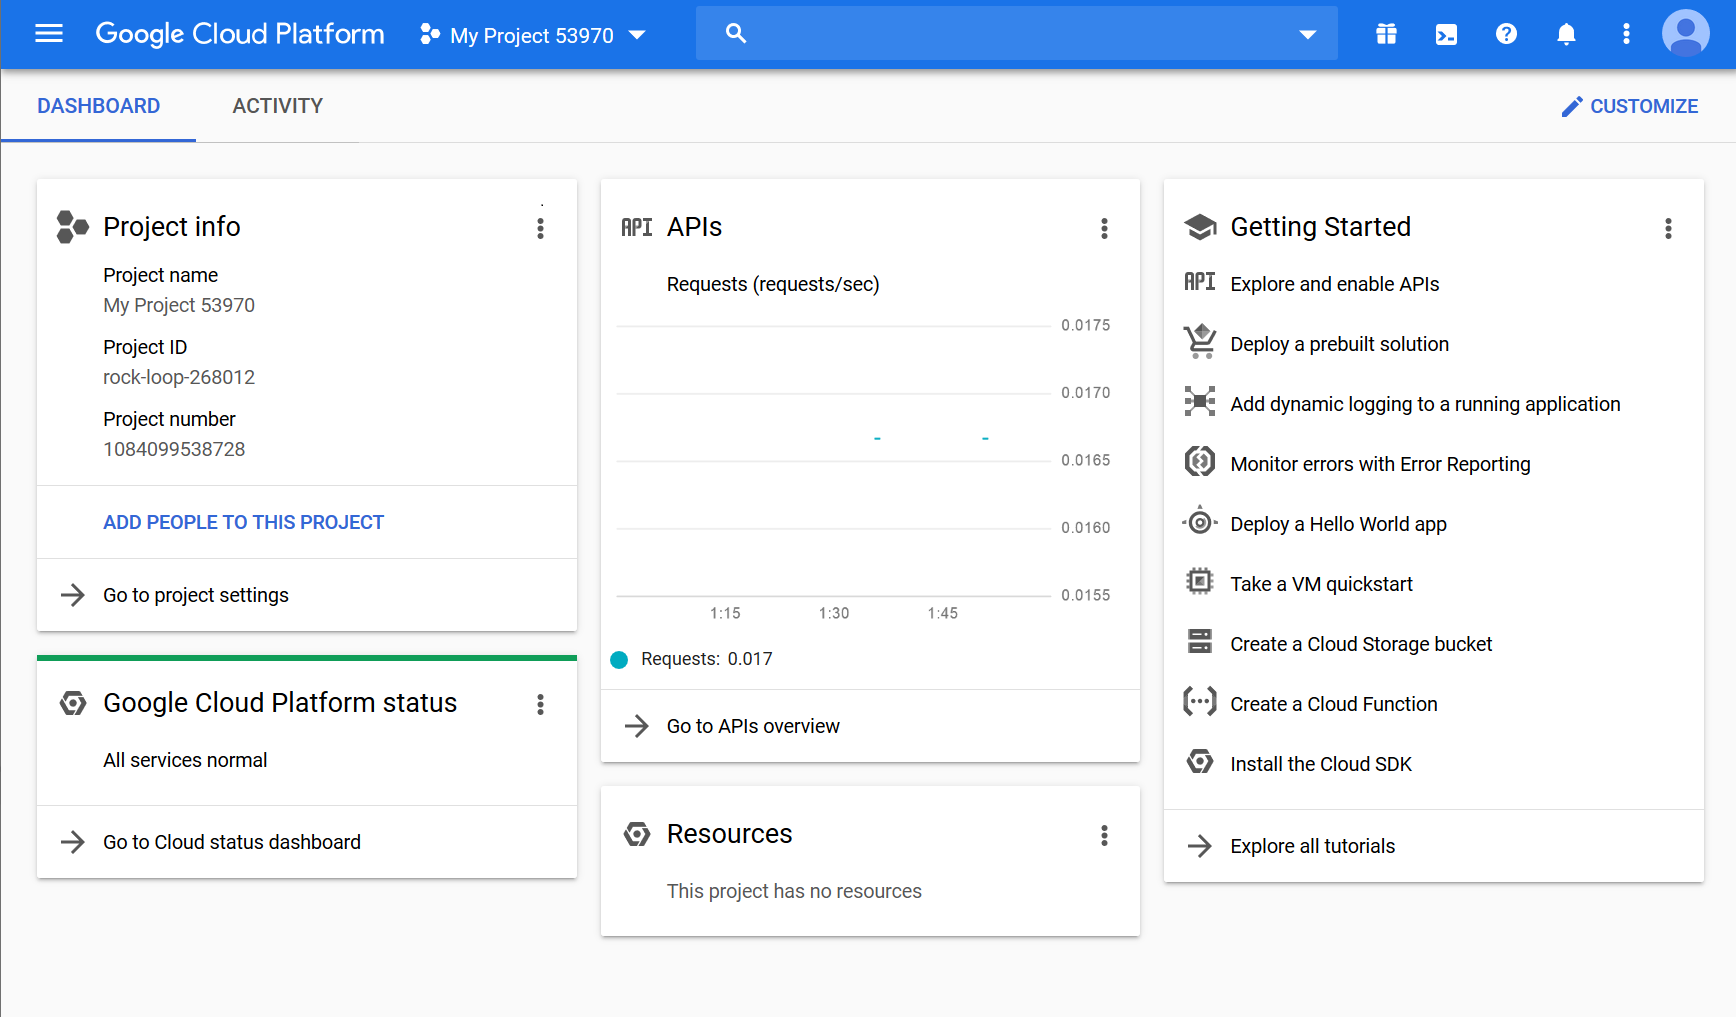Open Resources card three-dot menu

pyautogui.click(x=1104, y=836)
